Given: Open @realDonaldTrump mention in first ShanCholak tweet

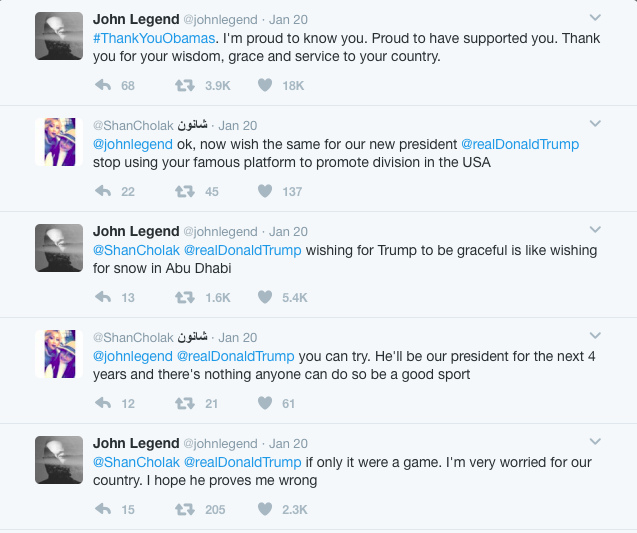Looking at the screenshot, I should [x=520, y=144].
